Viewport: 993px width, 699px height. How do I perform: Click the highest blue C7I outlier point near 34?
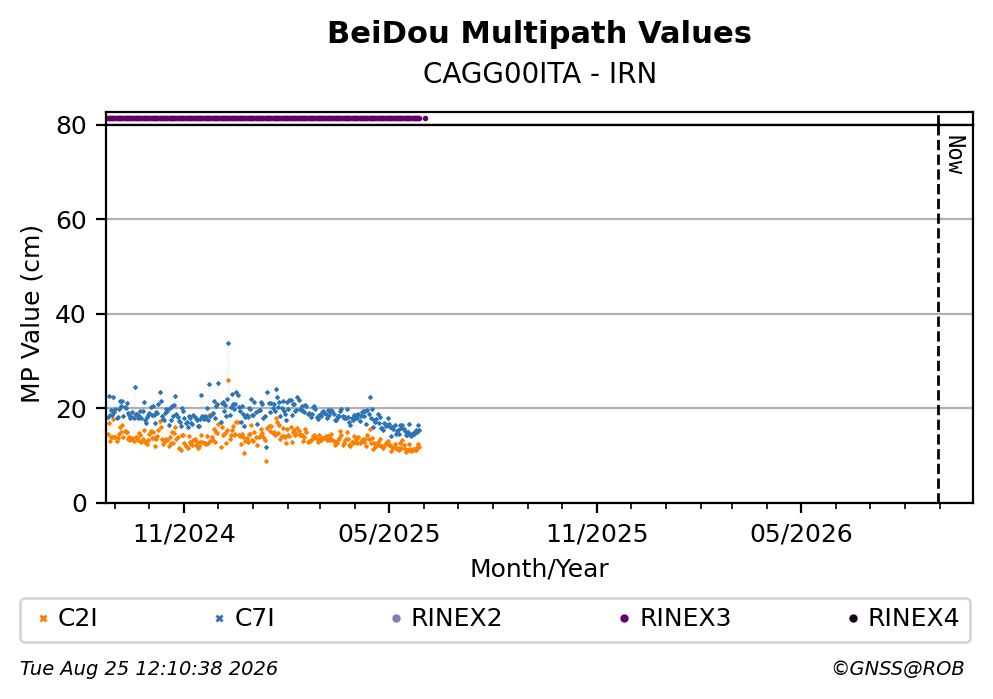(228, 344)
